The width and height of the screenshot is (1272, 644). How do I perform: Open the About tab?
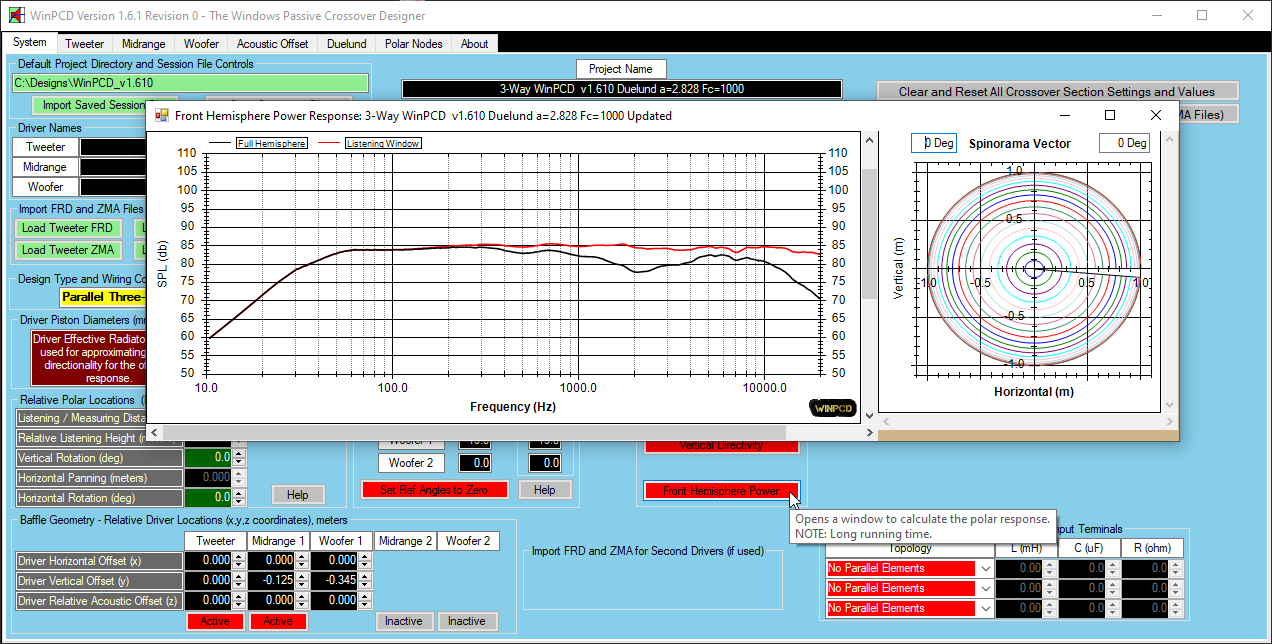[475, 44]
